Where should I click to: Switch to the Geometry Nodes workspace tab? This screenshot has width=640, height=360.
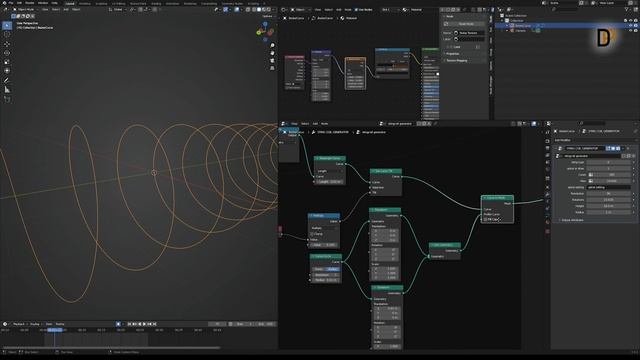click(x=232, y=3)
